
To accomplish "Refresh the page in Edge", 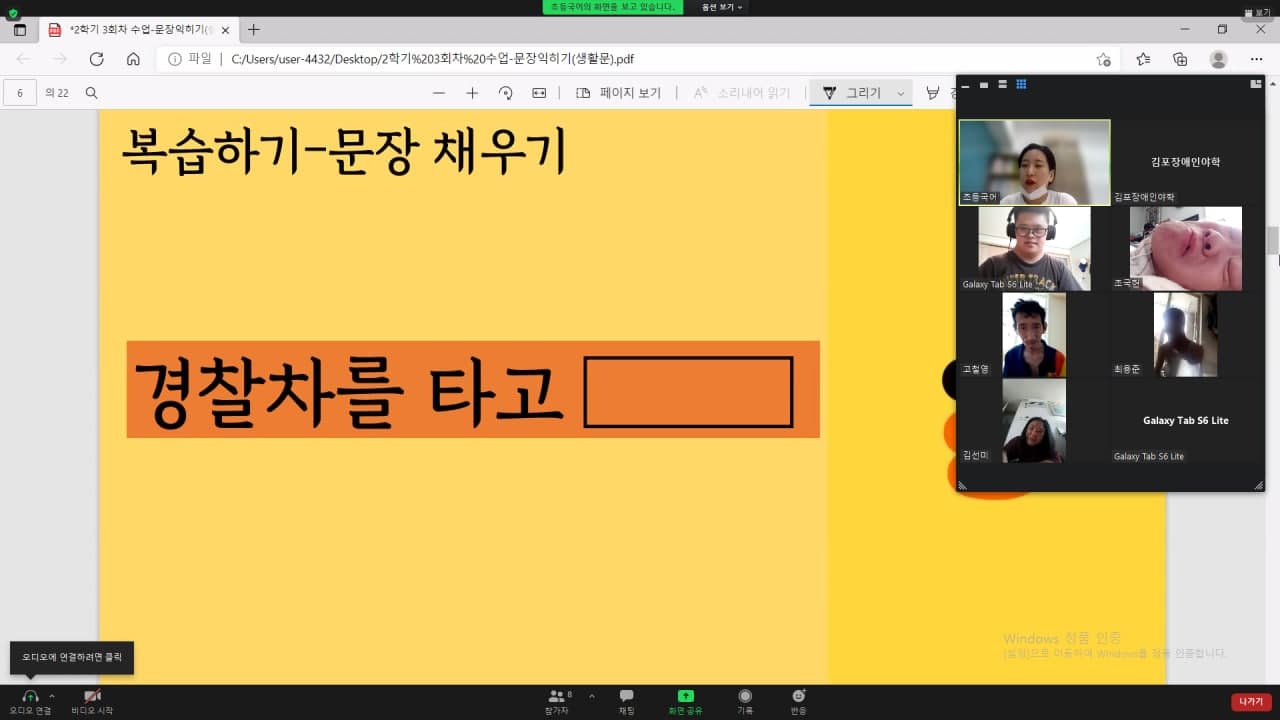I will [x=96, y=59].
